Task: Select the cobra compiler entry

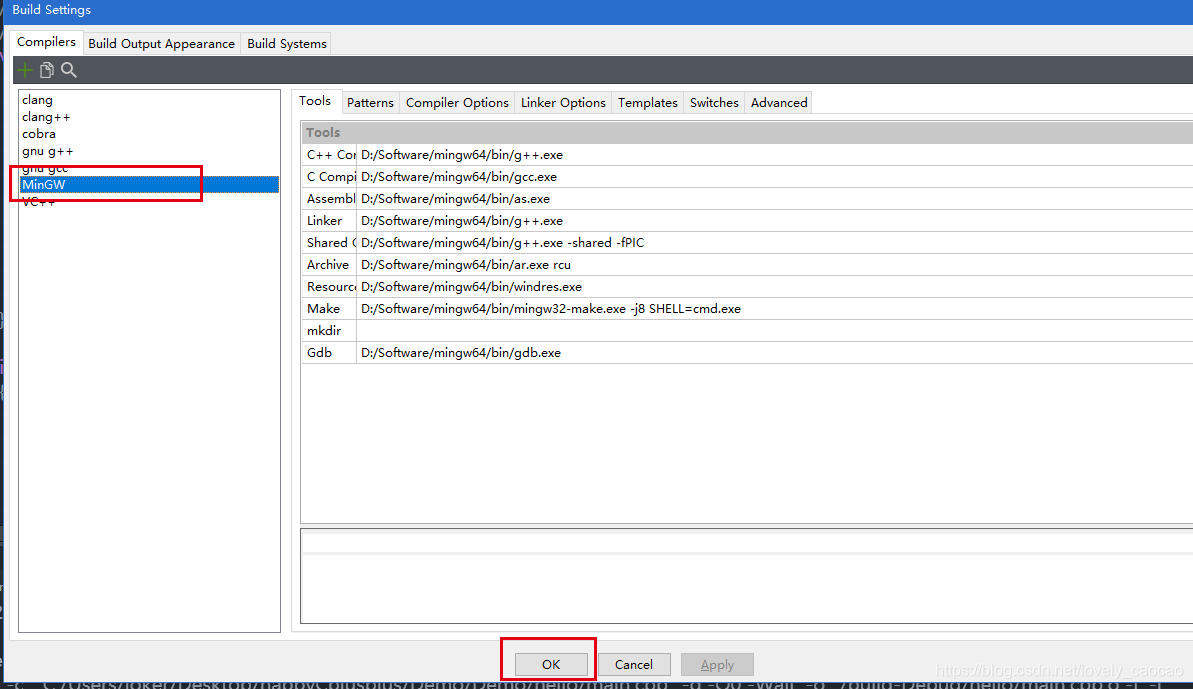Action: pyautogui.click(x=39, y=133)
